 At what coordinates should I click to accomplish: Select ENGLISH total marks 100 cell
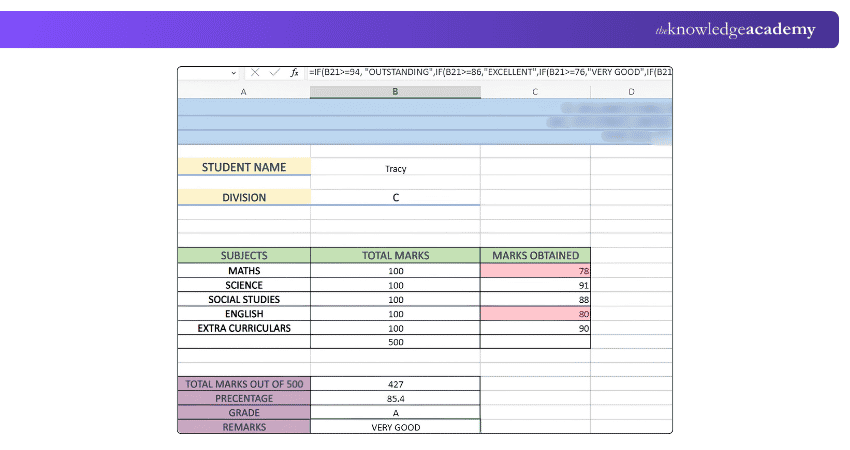(x=396, y=313)
